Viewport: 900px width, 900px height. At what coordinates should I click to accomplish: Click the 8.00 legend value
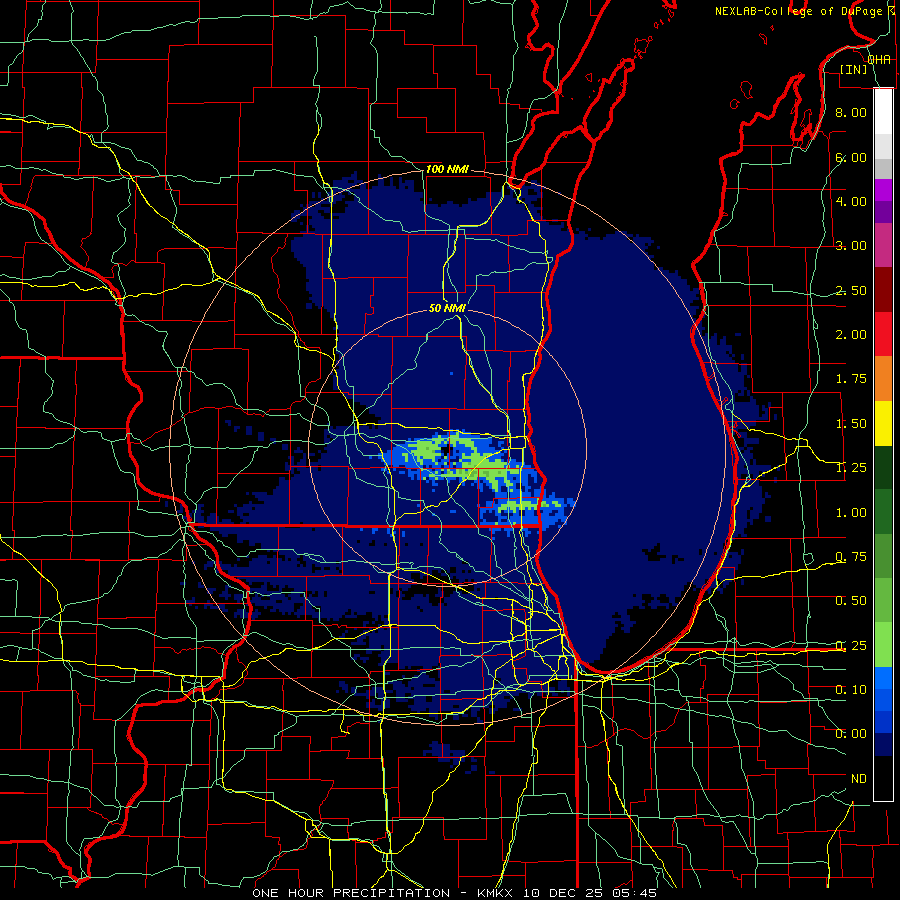[850, 112]
